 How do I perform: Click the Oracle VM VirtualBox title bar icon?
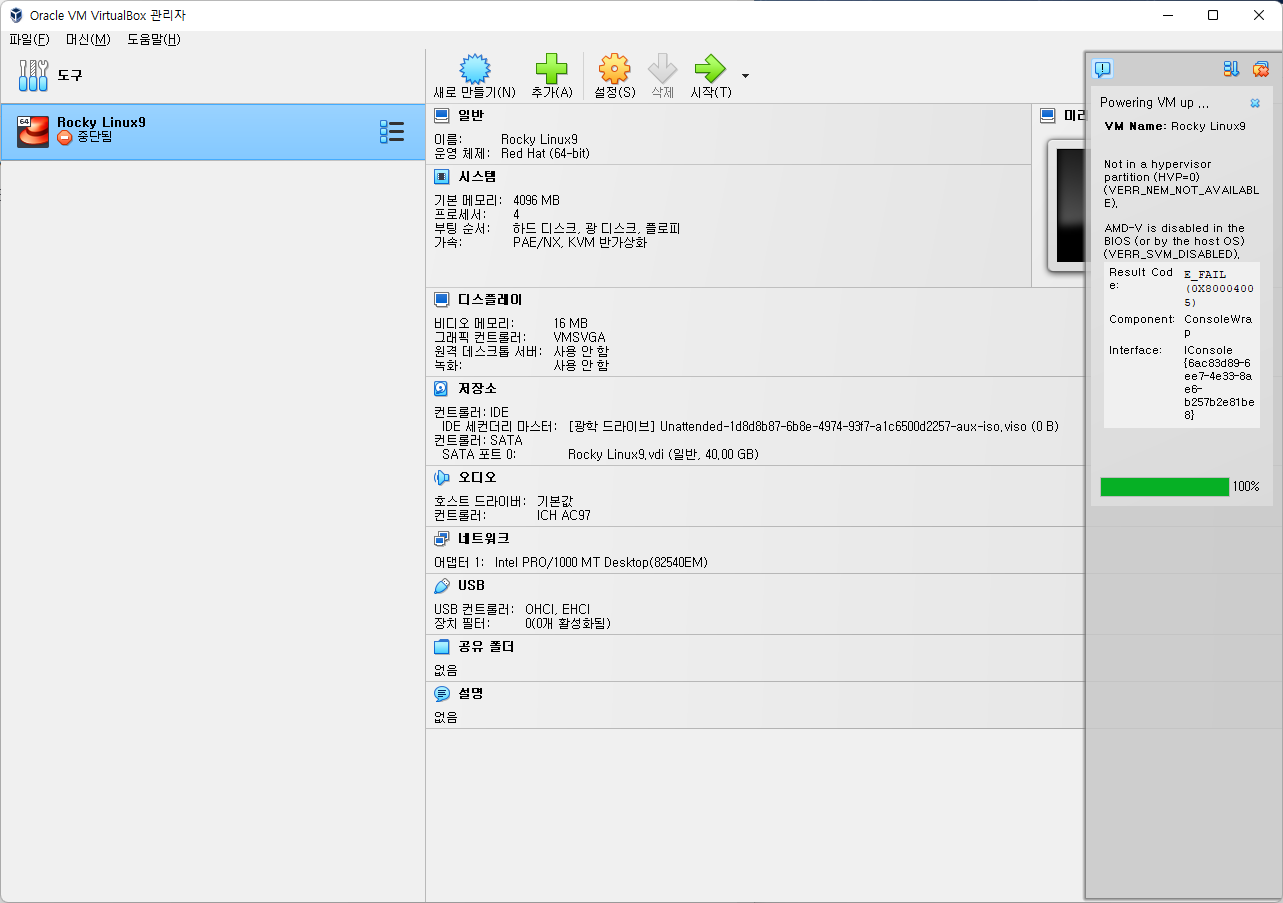(16, 15)
